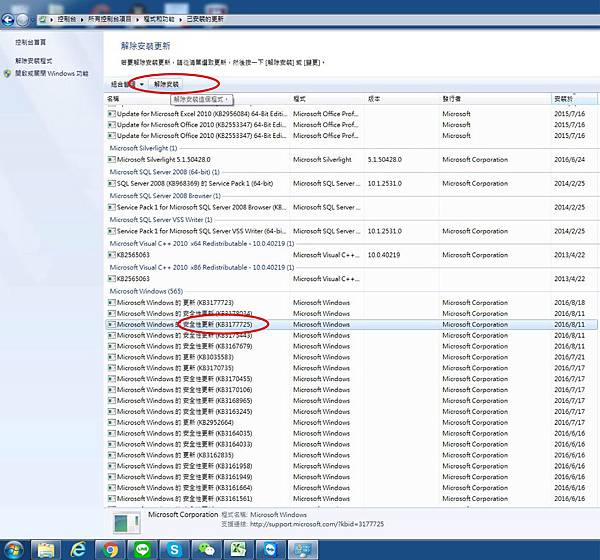Select the Microsoft SQL Server VSS Writer group header
Image resolution: width=600 pixels, height=560 pixels.
(161, 220)
